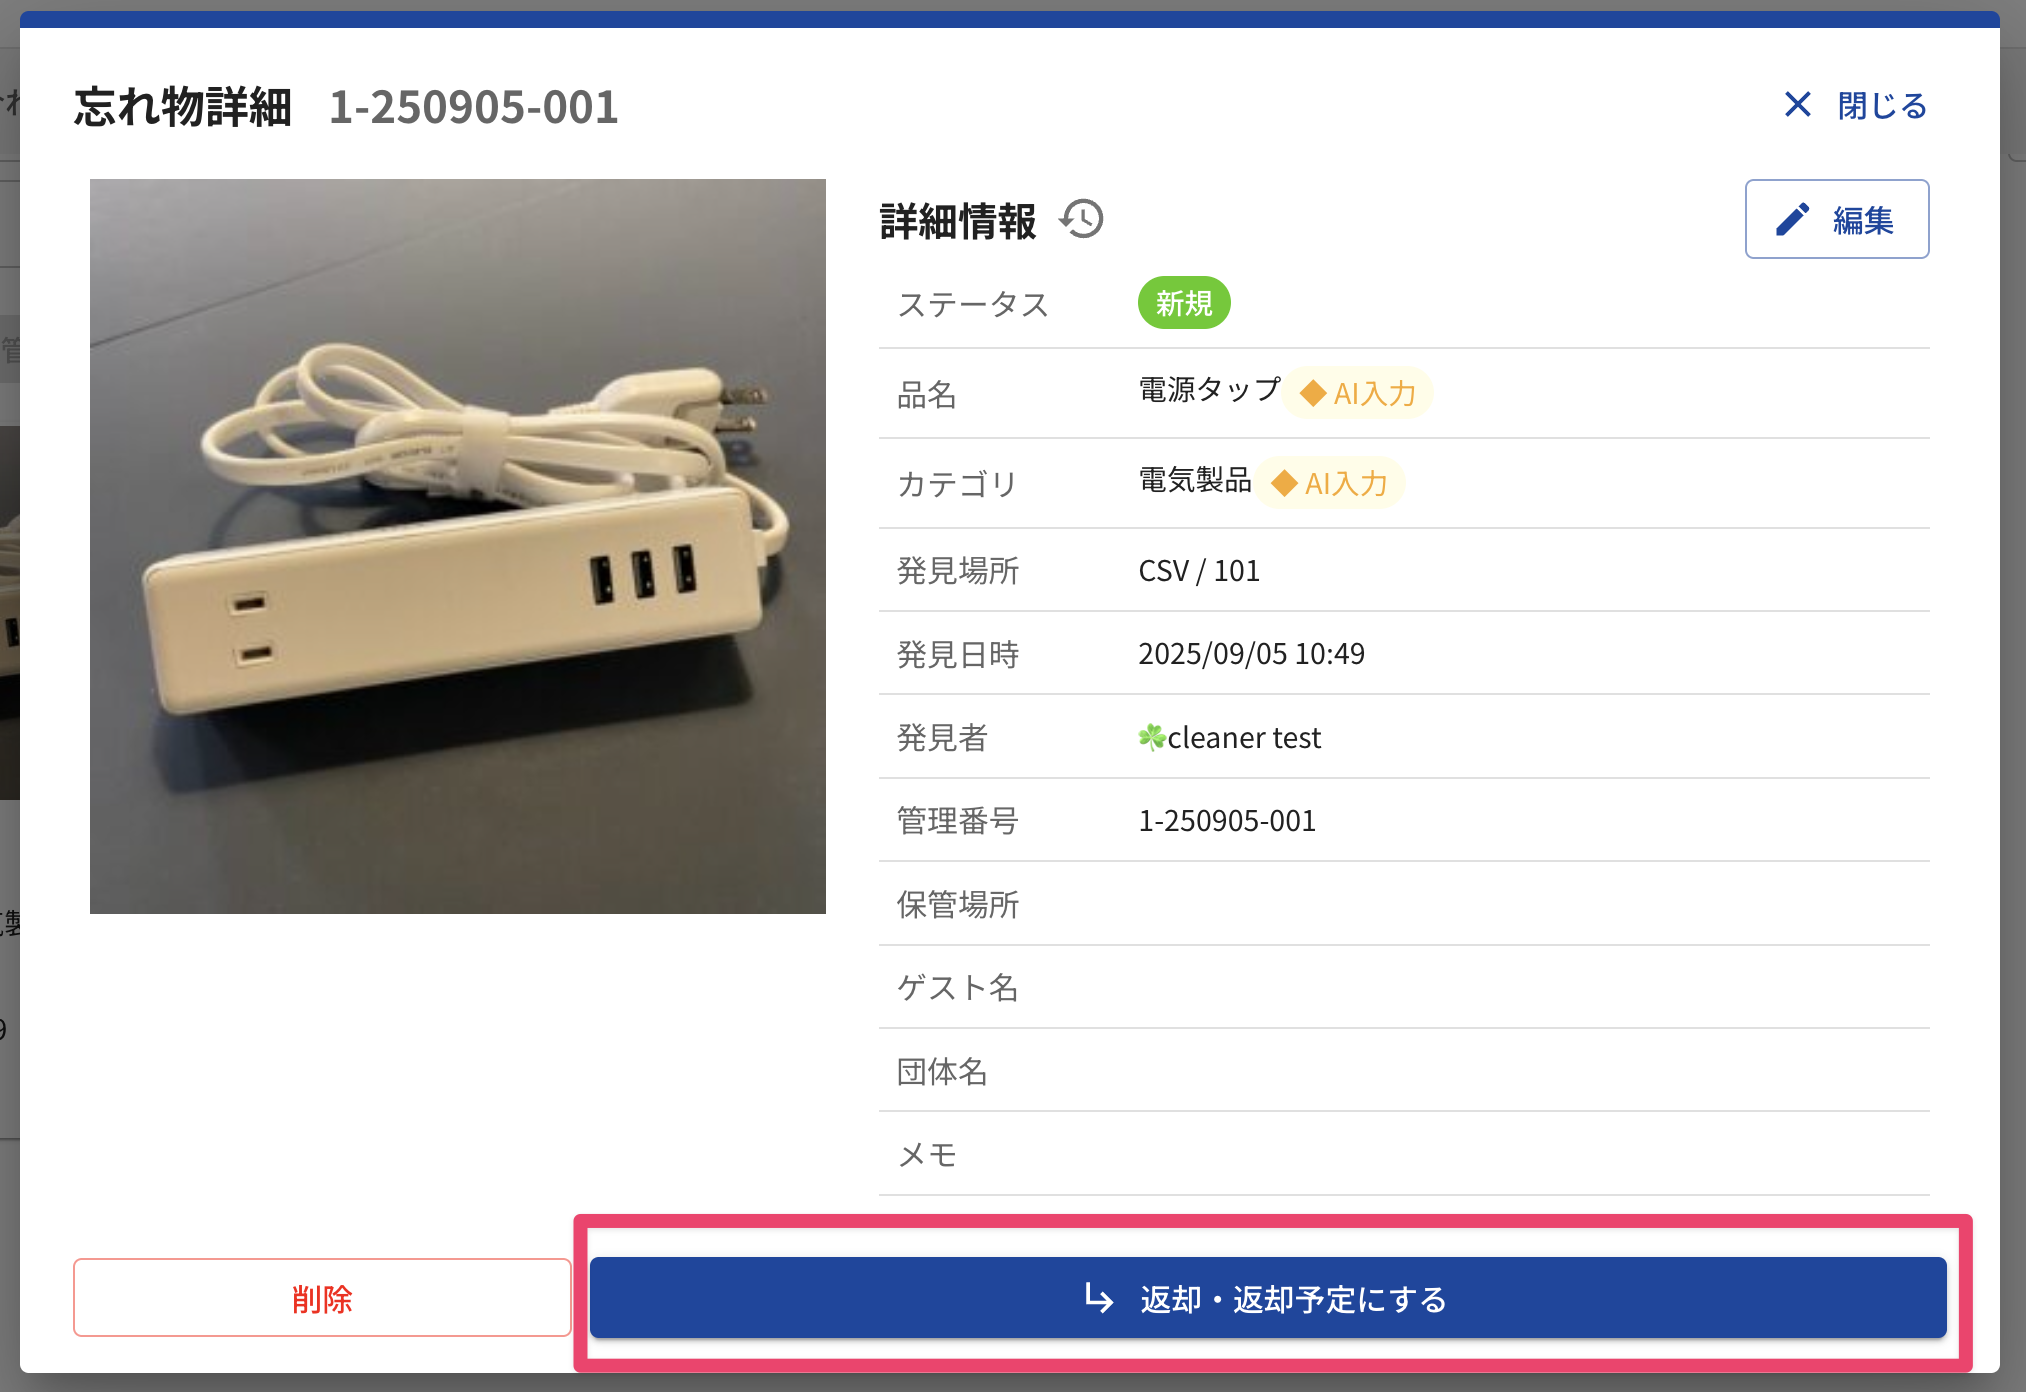2026x1392 pixels.
Task: Click the 品名 value 電源タップ
Action: (1209, 390)
